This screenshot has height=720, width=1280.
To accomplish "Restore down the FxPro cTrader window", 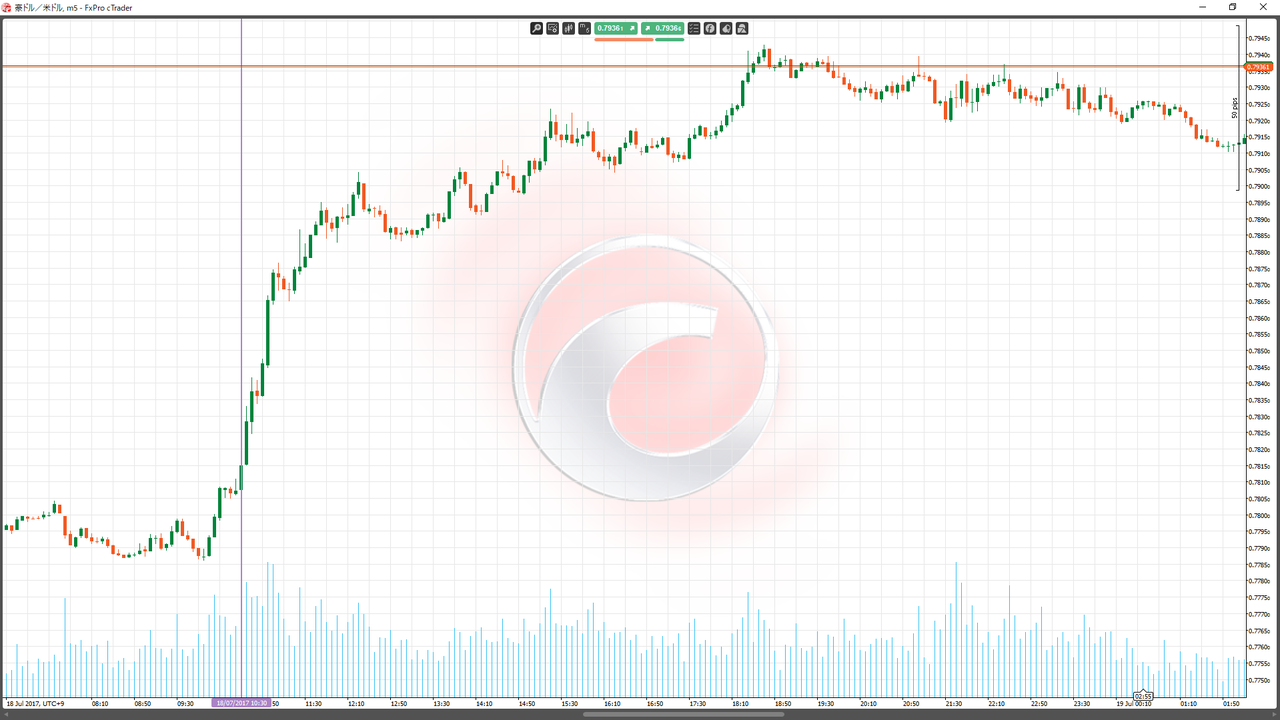I will tap(1233, 7).
